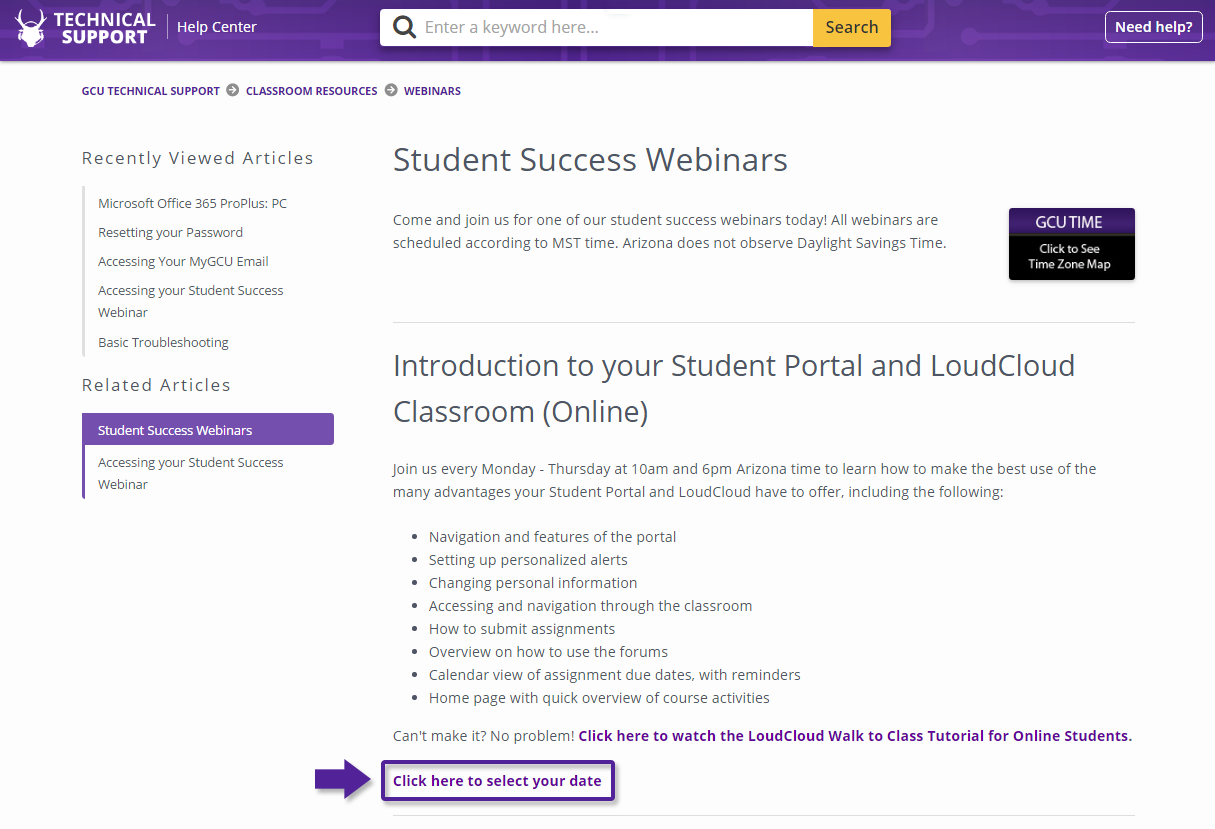Open the Need help? button

pos(1153,27)
